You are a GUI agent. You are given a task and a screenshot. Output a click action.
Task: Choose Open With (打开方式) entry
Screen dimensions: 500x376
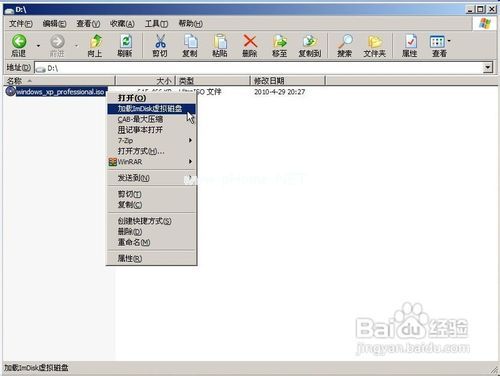coord(152,151)
